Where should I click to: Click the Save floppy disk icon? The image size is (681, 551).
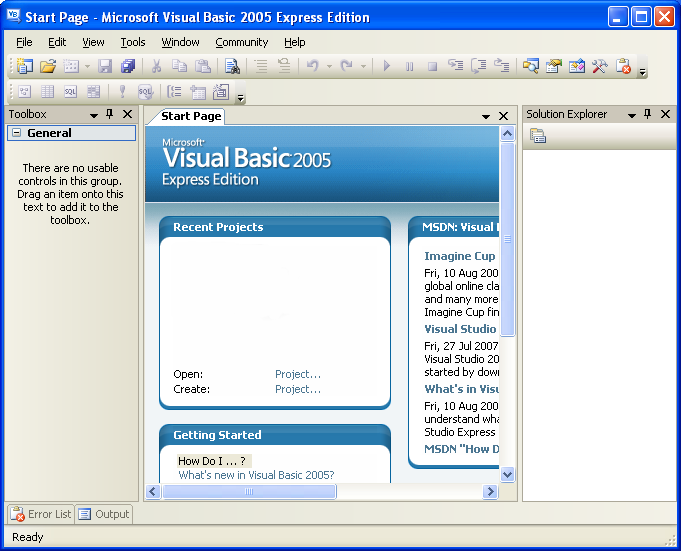pyautogui.click(x=105, y=66)
